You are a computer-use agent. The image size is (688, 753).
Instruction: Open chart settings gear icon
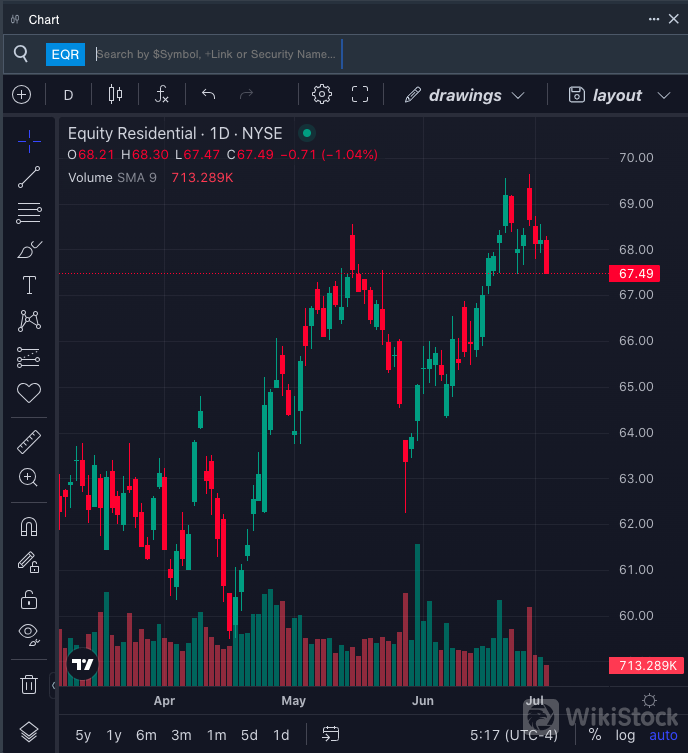[x=321, y=95]
